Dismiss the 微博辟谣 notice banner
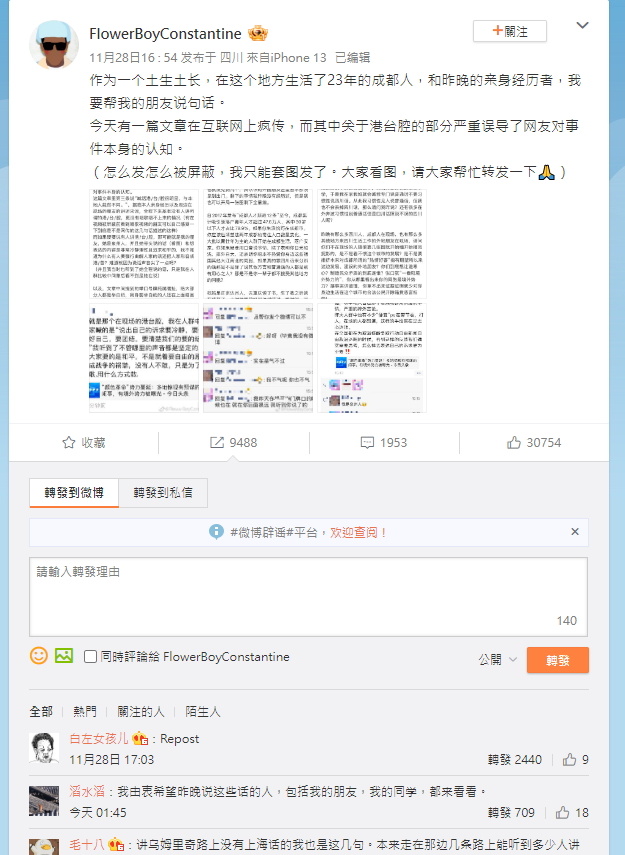This screenshot has height=855, width=625. tap(575, 532)
